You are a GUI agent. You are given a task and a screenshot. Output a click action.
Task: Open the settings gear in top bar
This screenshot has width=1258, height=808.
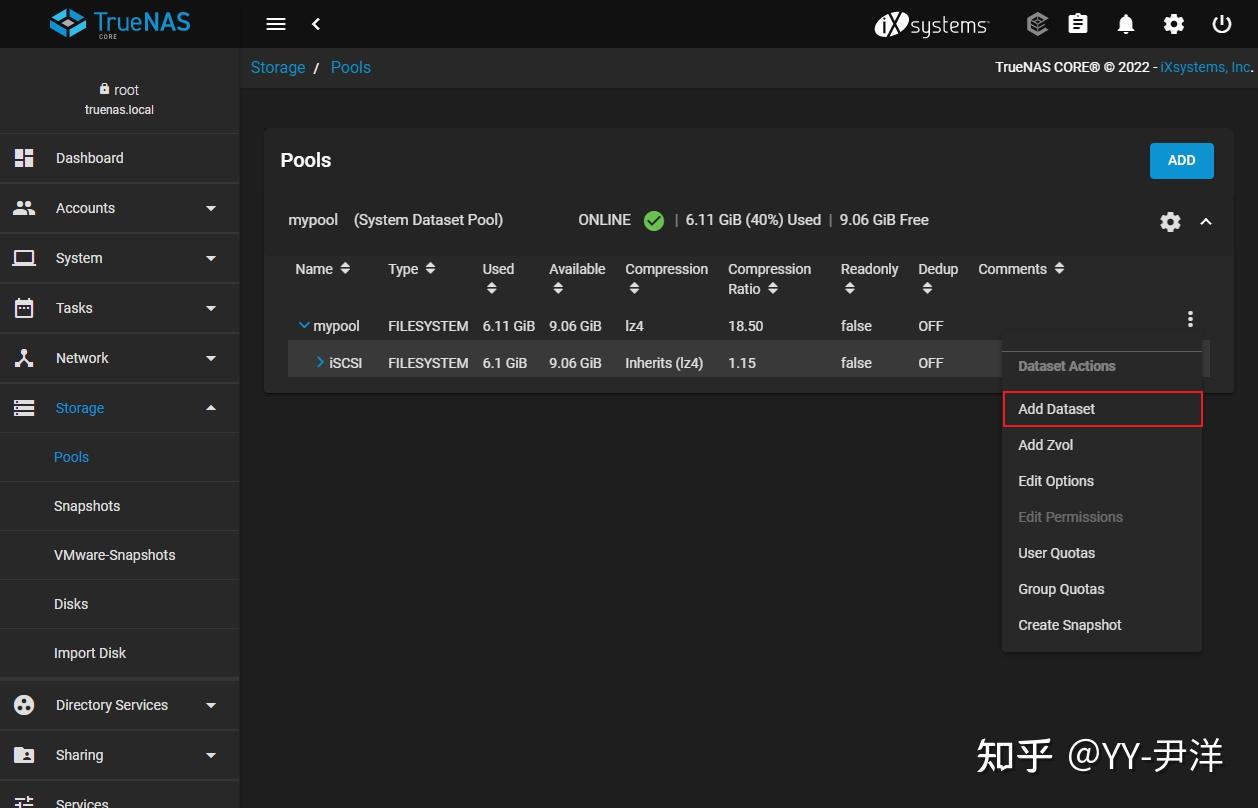coord(1174,24)
